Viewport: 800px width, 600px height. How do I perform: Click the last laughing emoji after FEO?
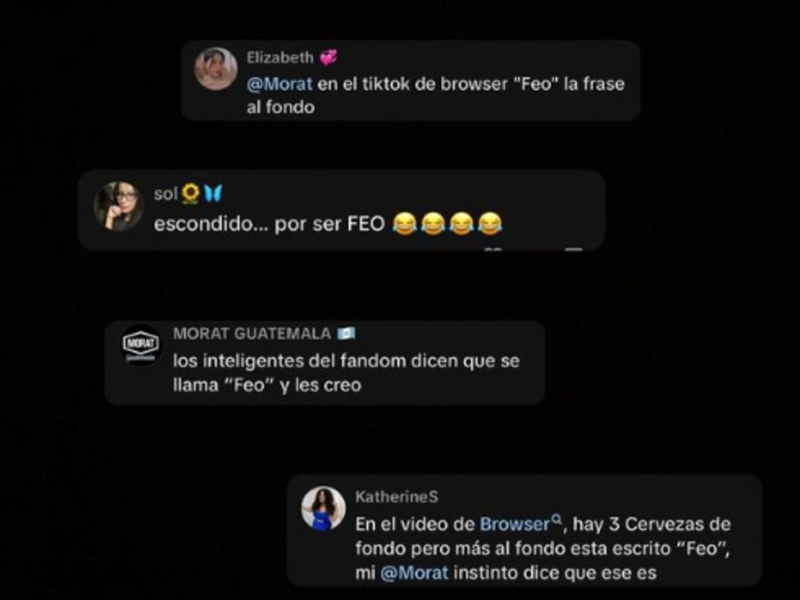click(489, 224)
